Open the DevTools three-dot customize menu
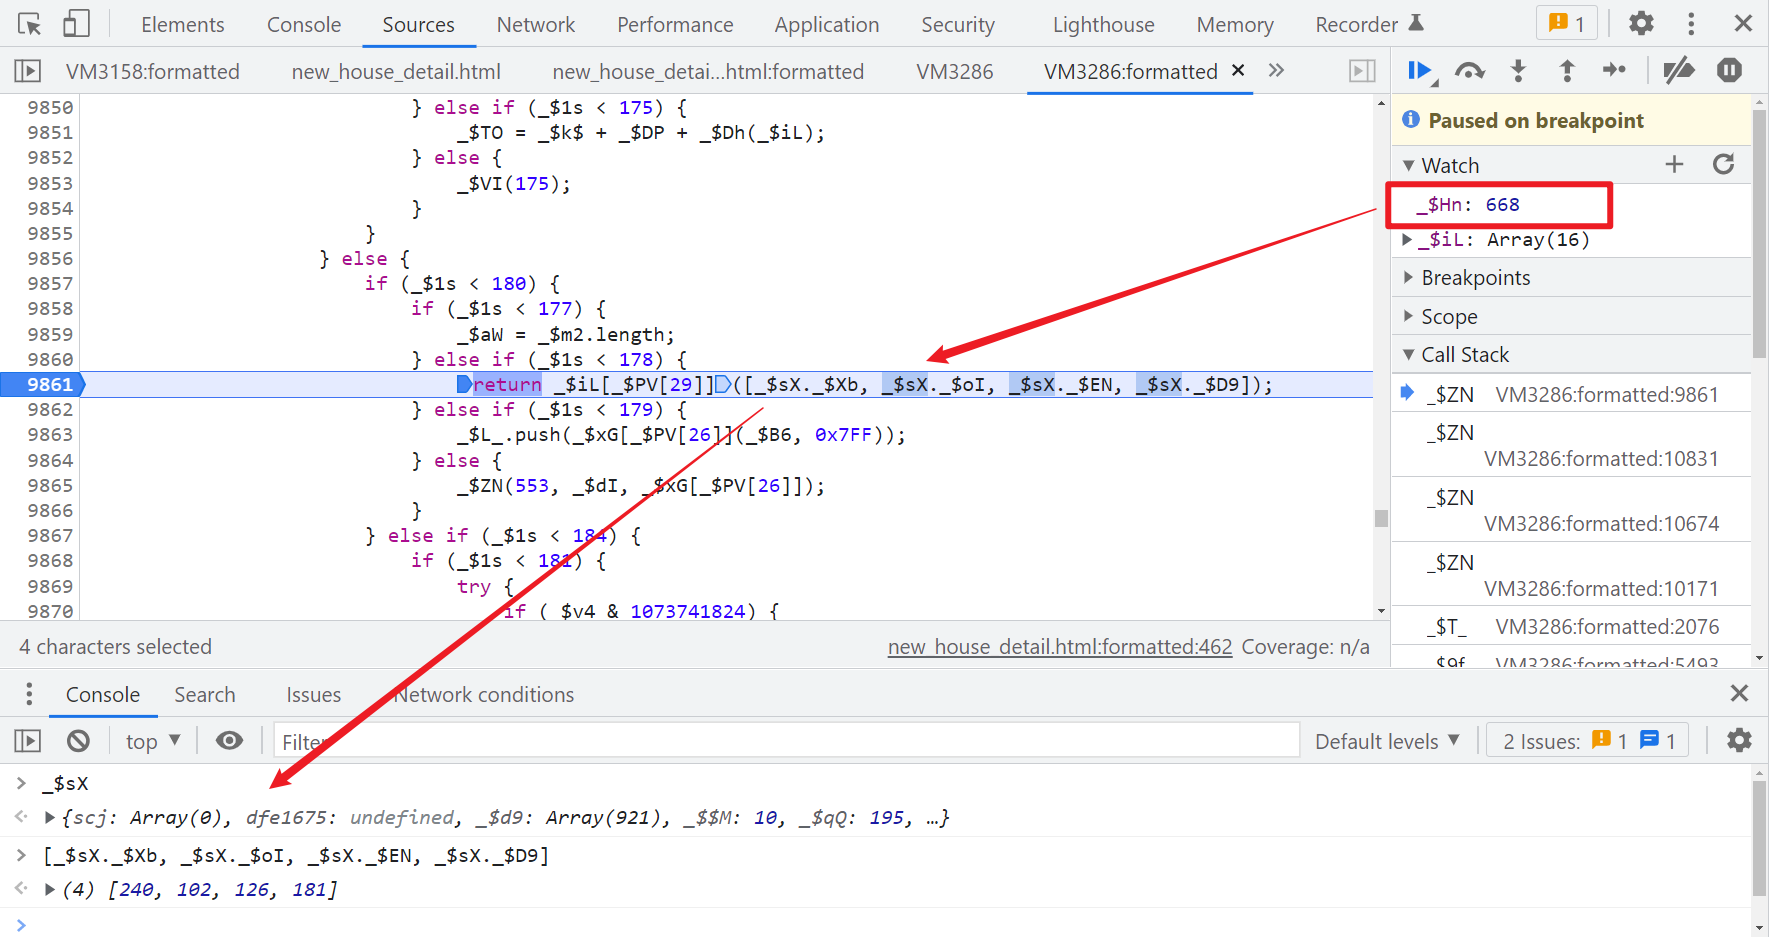 [1691, 23]
